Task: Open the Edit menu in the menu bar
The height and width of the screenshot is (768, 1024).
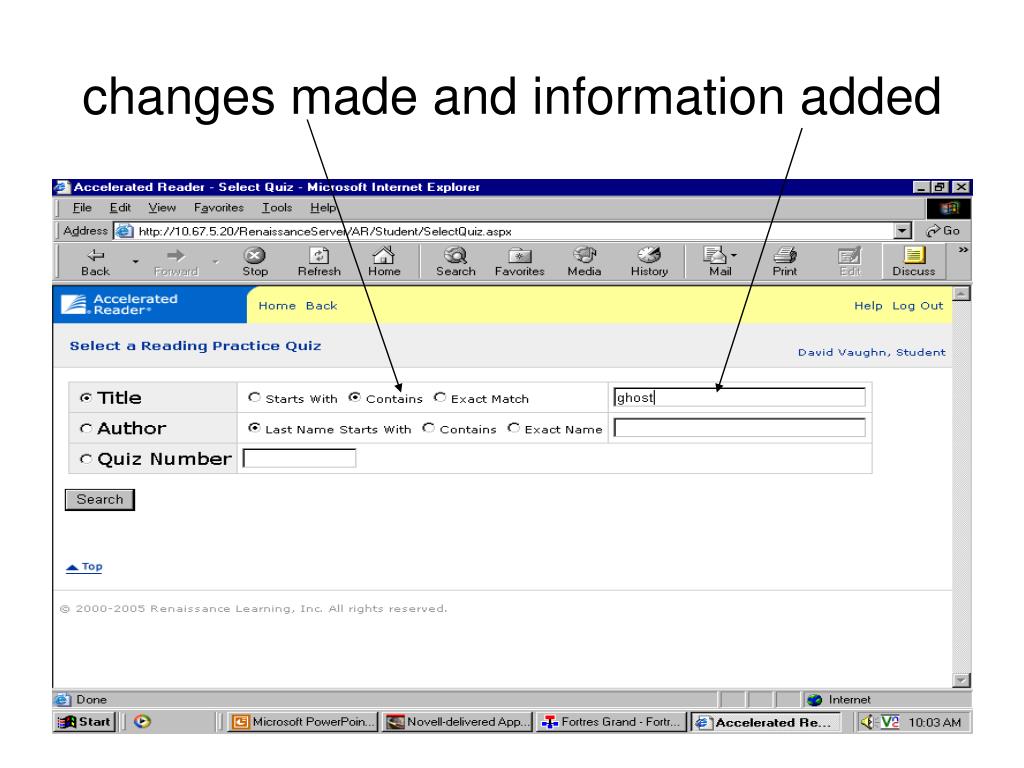Action: coord(120,208)
